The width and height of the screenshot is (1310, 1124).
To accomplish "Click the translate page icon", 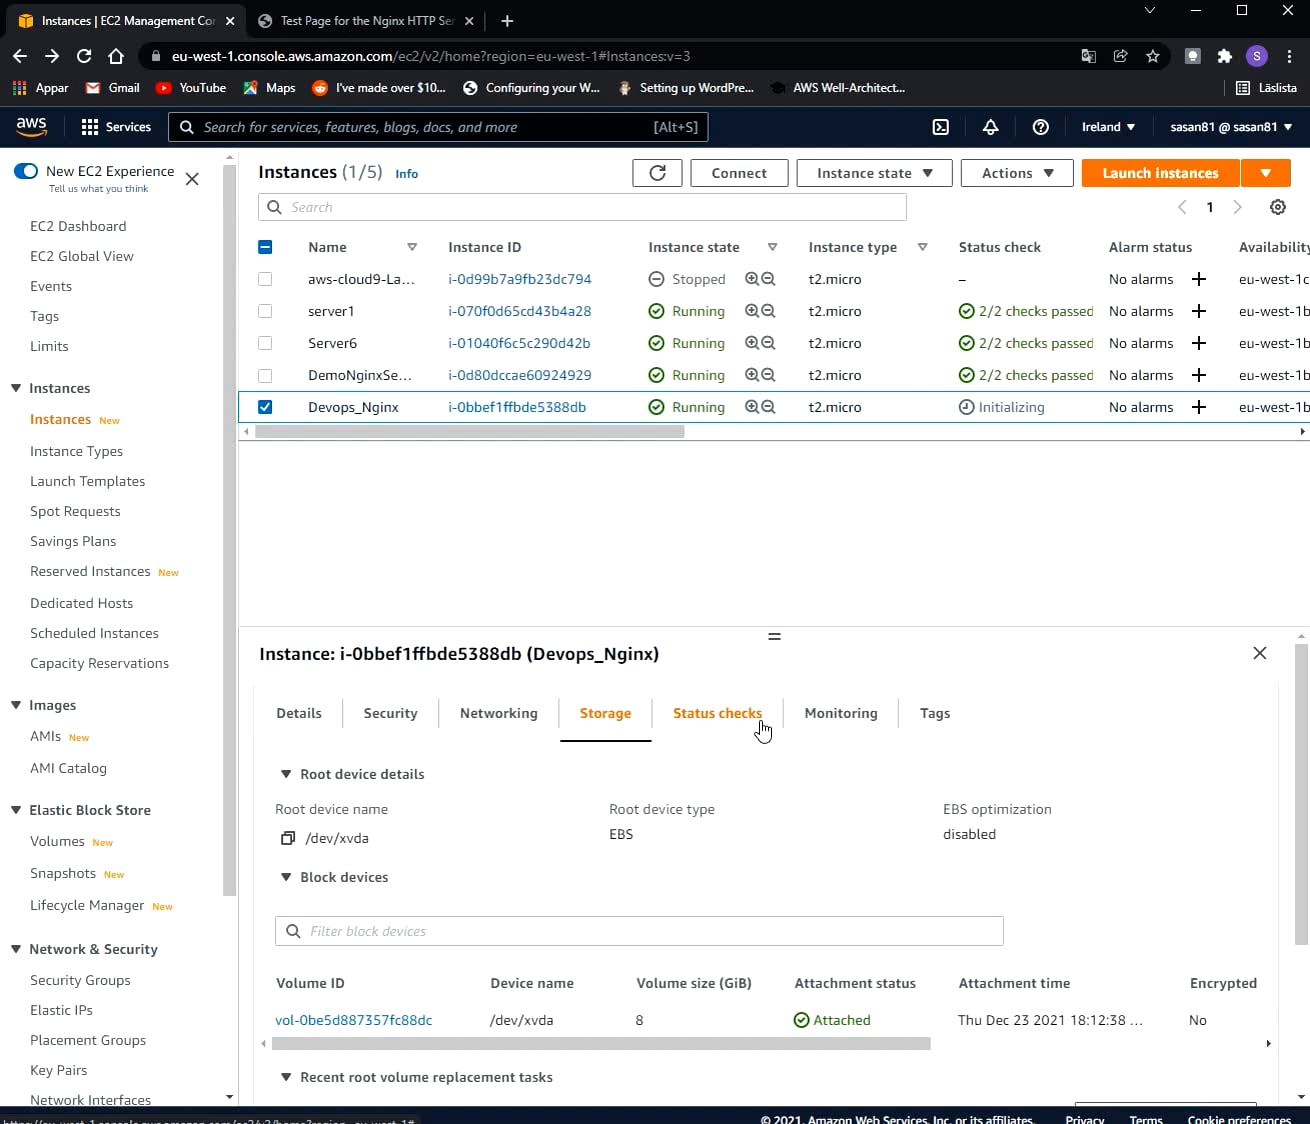I will tap(1088, 56).
